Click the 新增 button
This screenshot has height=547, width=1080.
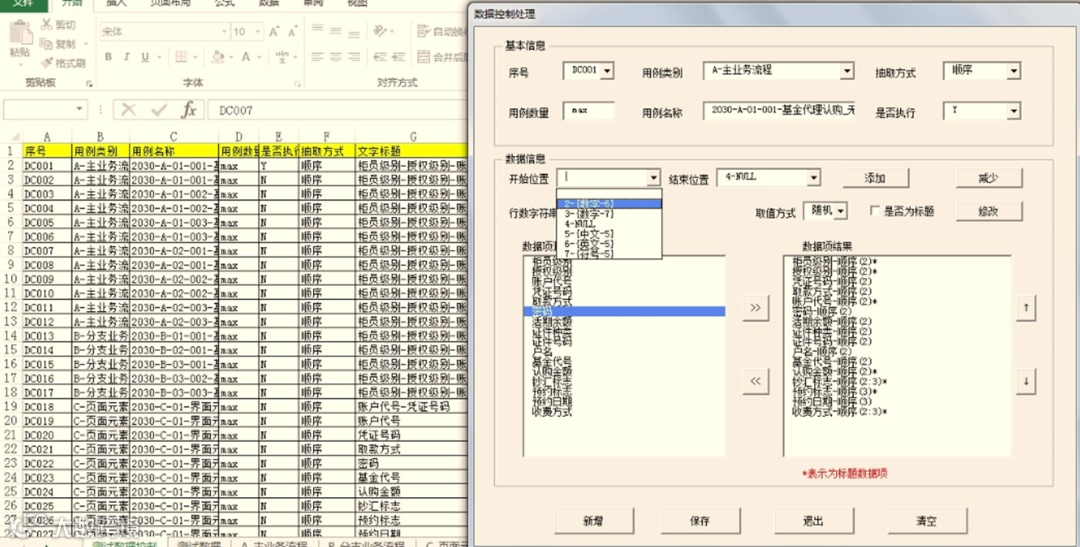click(x=594, y=521)
